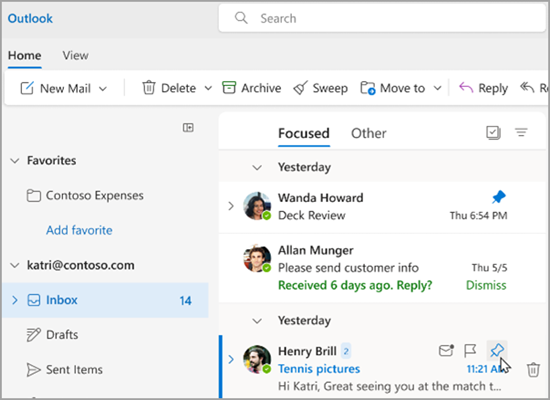The image size is (550, 400).
Task: Click the Sweep broom icon
Action: pyautogui.click(x=301, y=88)
